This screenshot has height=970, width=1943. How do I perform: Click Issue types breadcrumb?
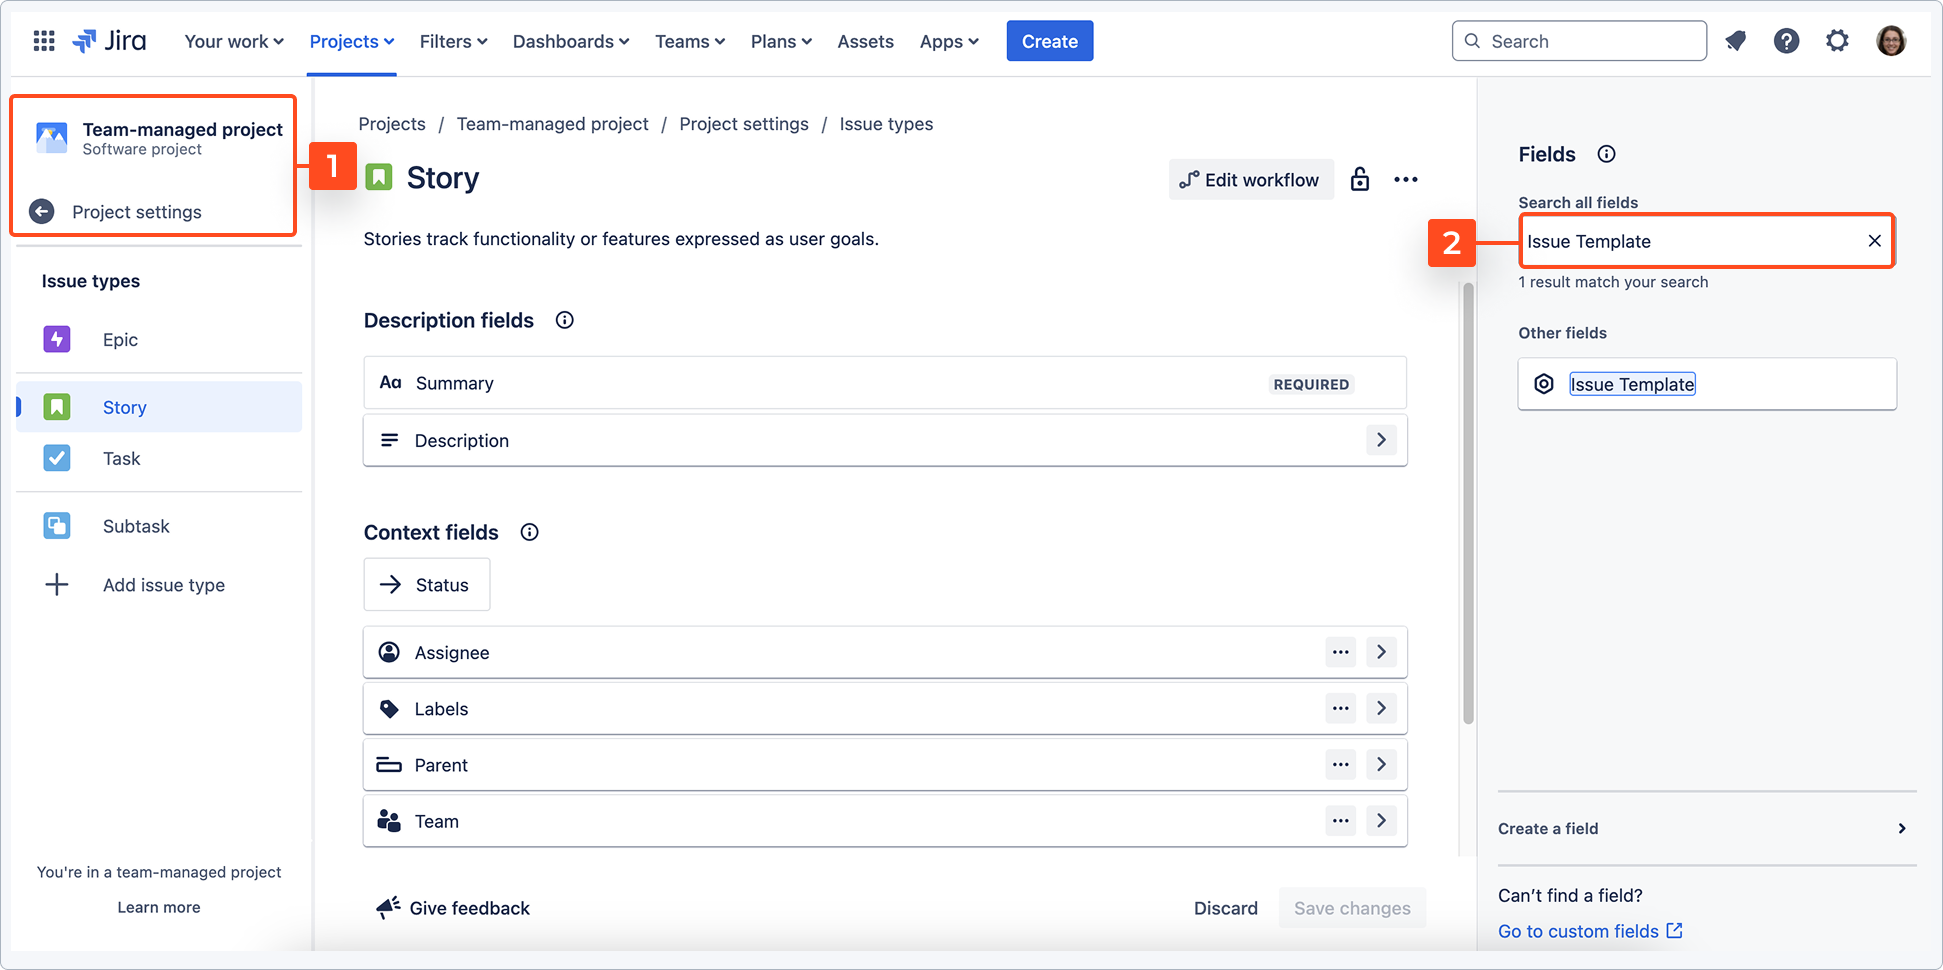[x=886, y=124]
